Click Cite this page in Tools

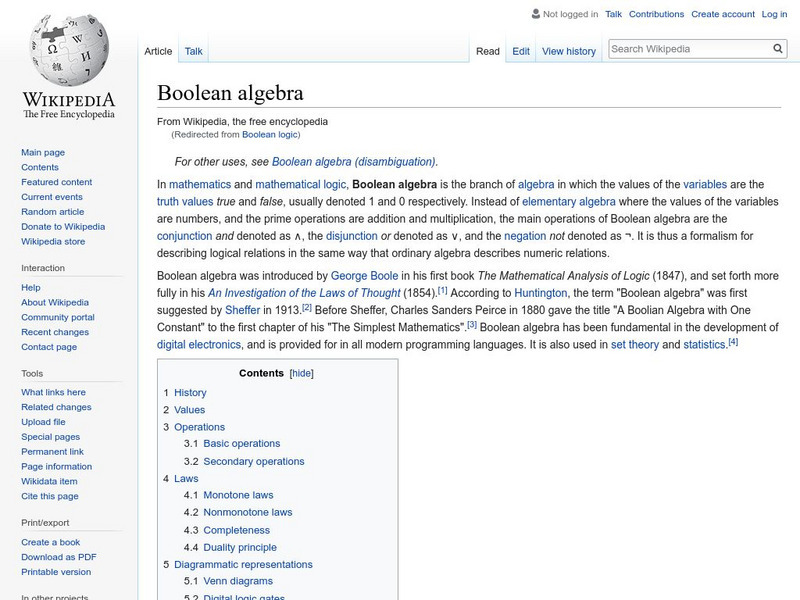[50, 495]
